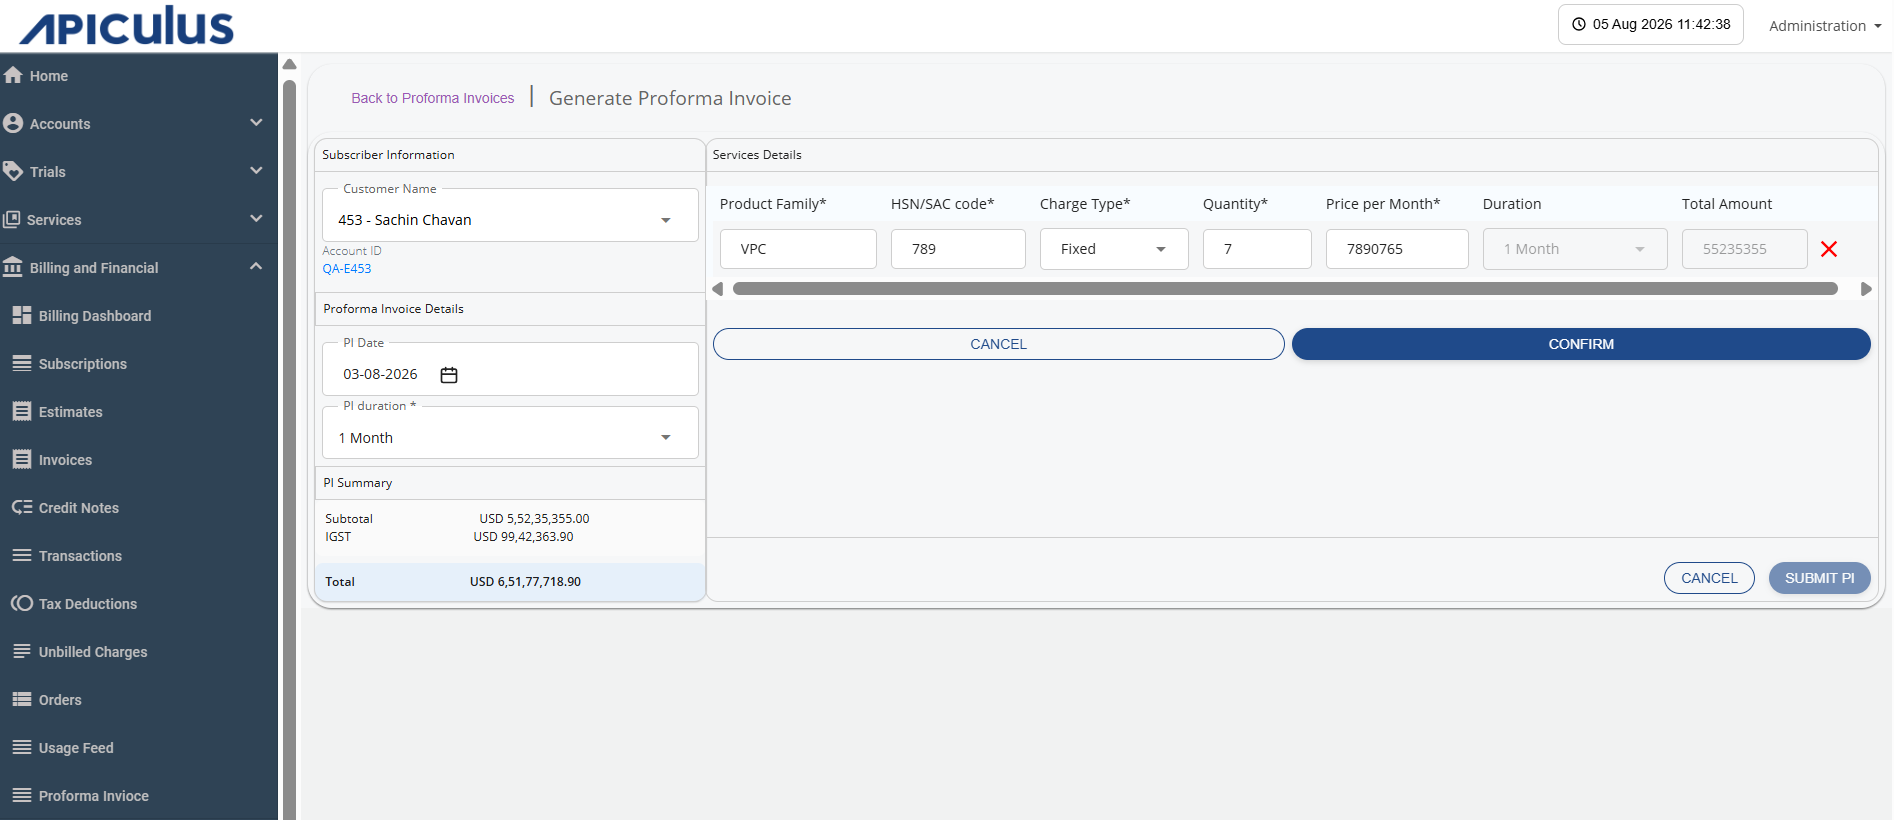
Task: Click the Invoices icon
Action: pos(22,459)
